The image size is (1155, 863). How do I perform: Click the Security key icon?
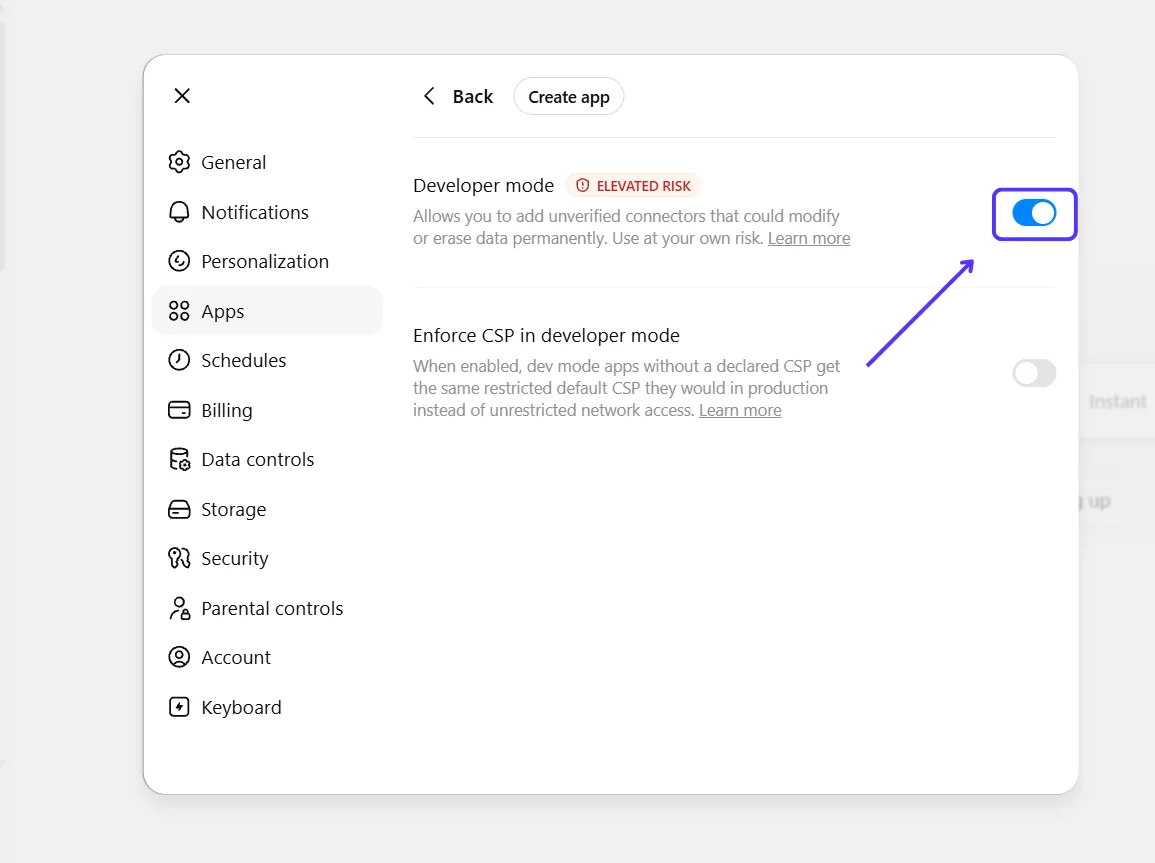[179, 558]
